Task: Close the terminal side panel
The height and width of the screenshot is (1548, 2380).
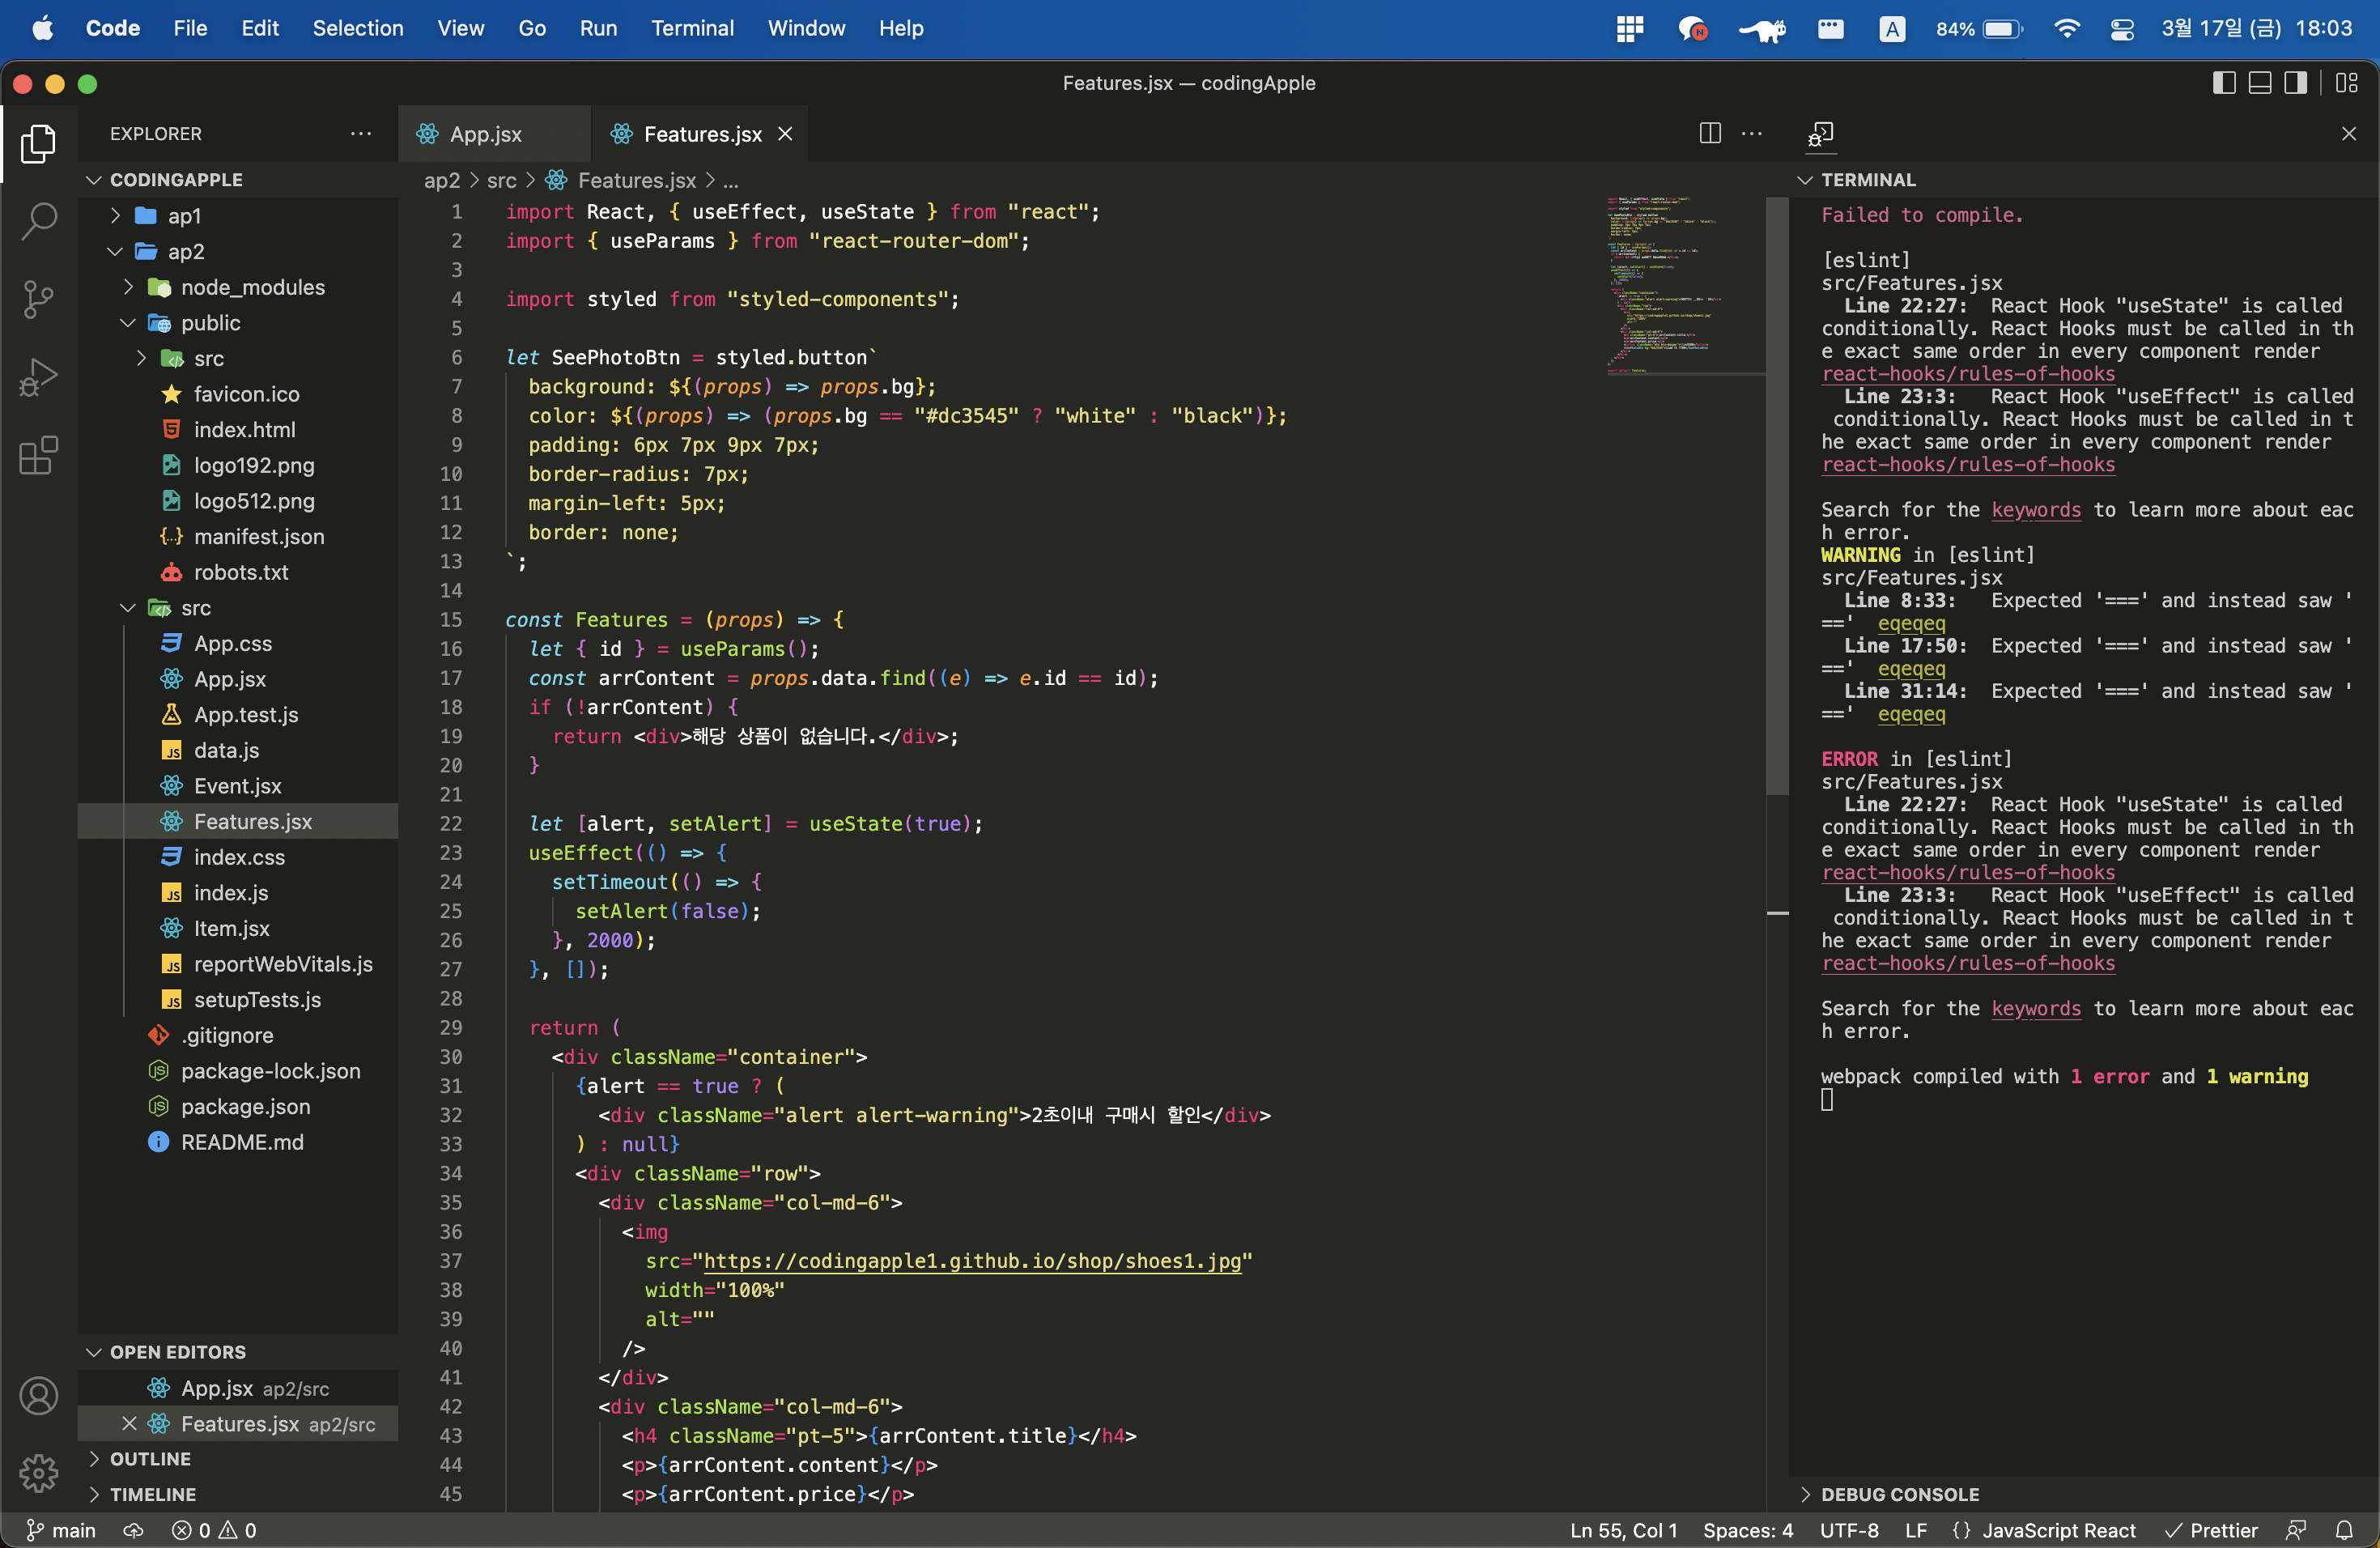Action: point(2349,134)
